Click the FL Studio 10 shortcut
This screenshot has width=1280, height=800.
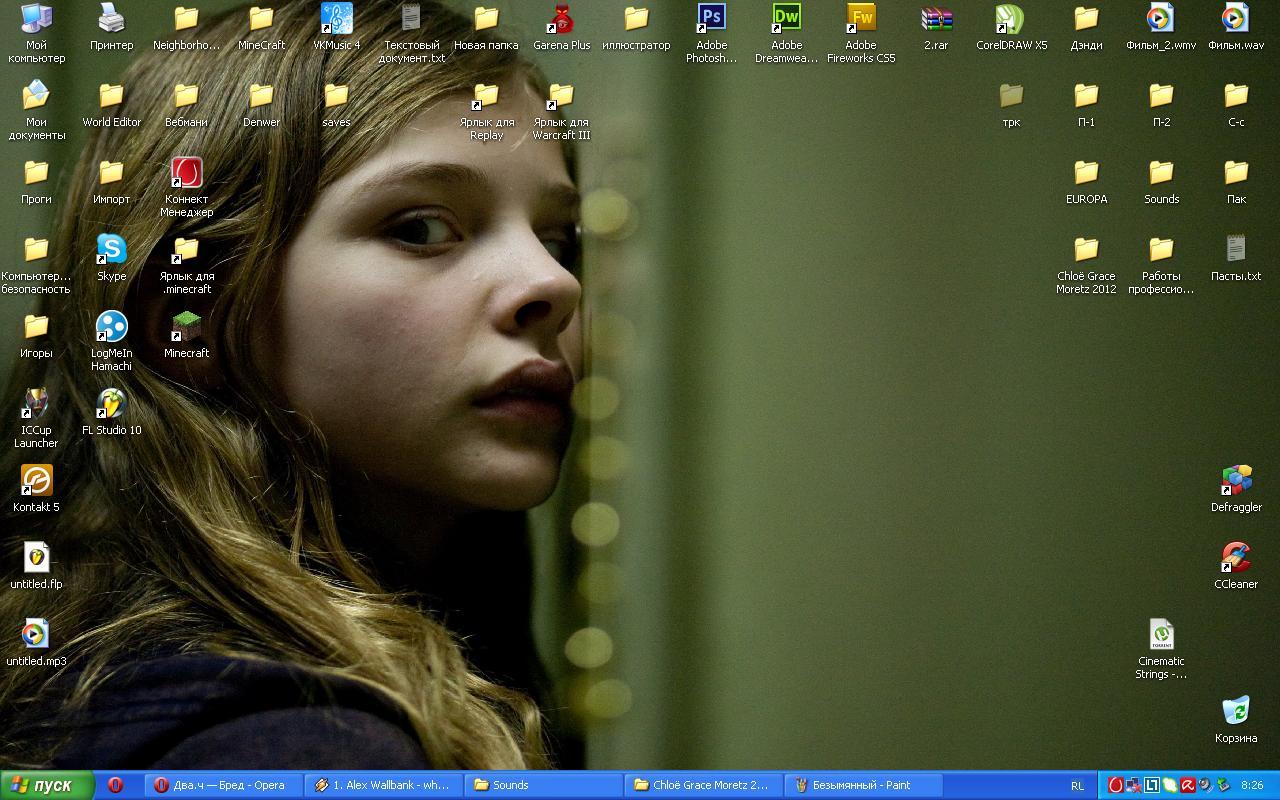click(x=111, y=404)
